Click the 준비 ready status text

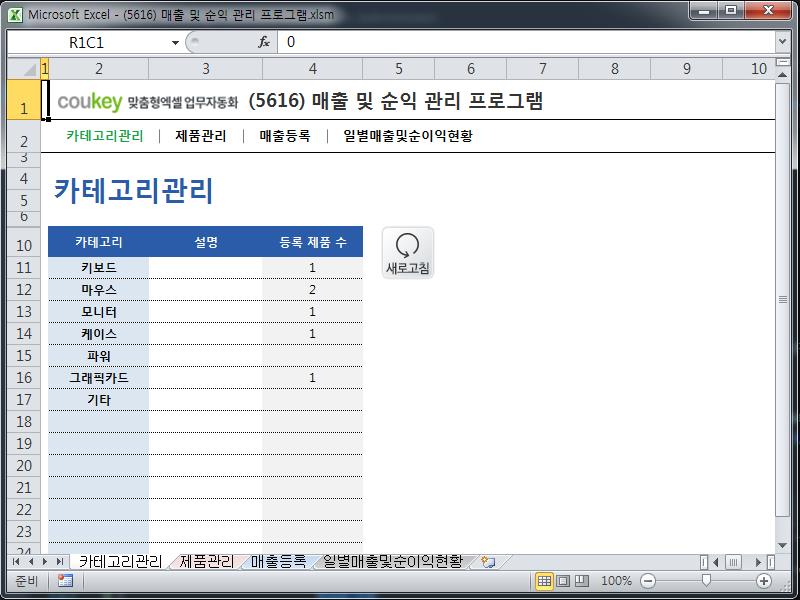pyautogui.click(x=27, y=581)
